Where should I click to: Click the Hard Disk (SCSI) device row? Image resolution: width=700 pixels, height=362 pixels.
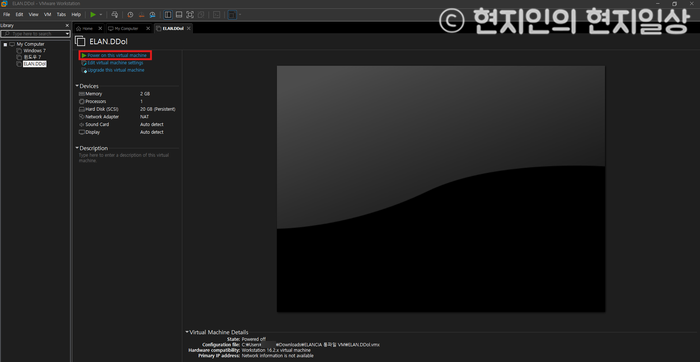[x=128, y=109]
